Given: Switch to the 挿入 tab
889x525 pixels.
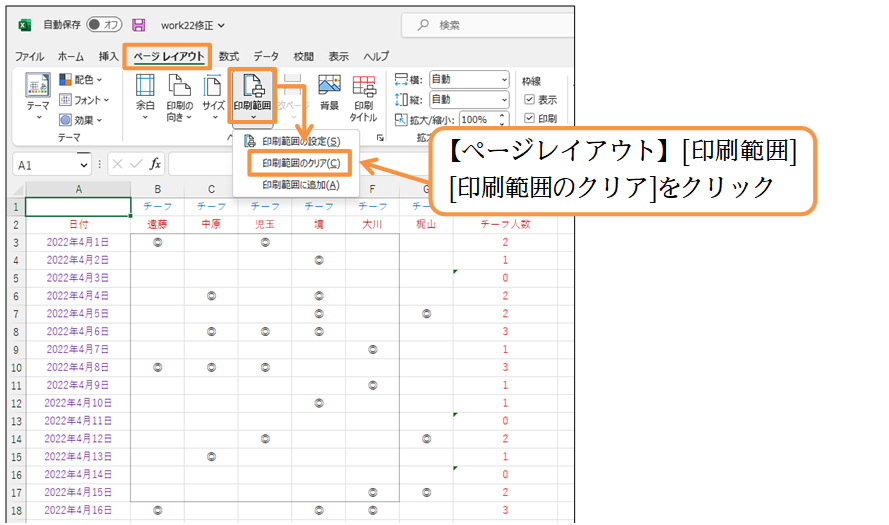Looking at the screenshot, I should [x=108, y=56].
